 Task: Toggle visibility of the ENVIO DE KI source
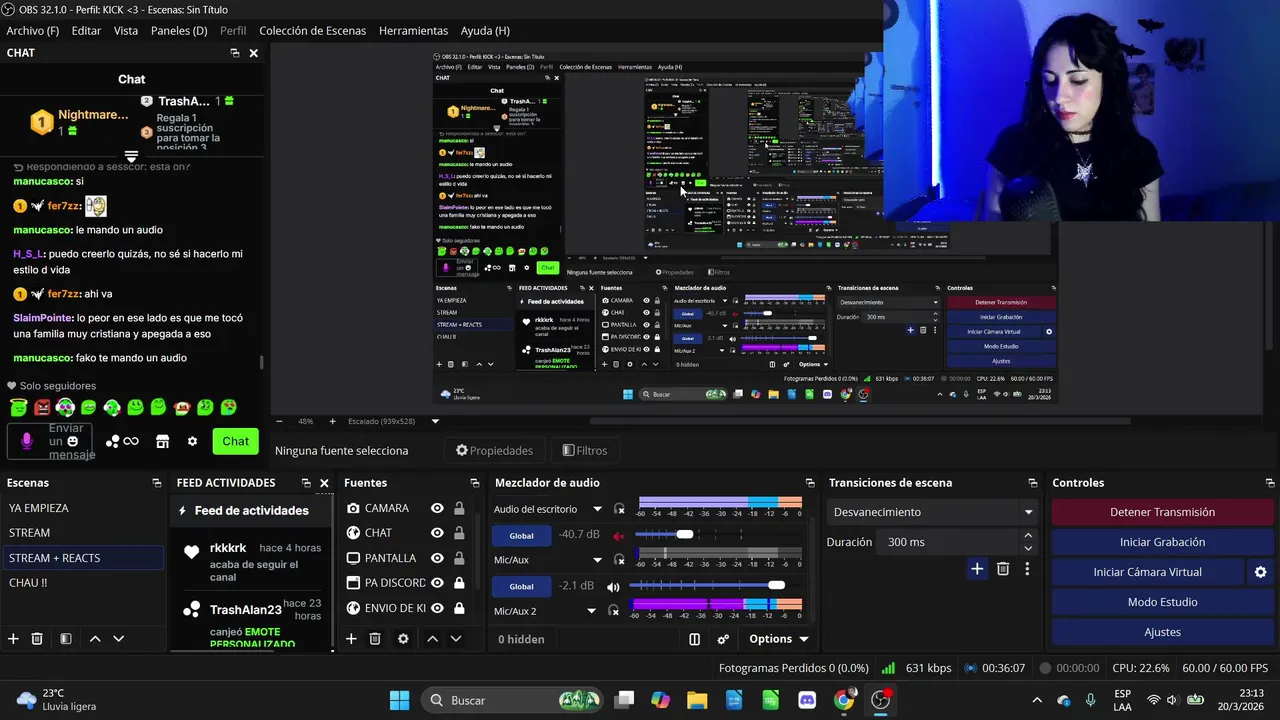point(437,608)
